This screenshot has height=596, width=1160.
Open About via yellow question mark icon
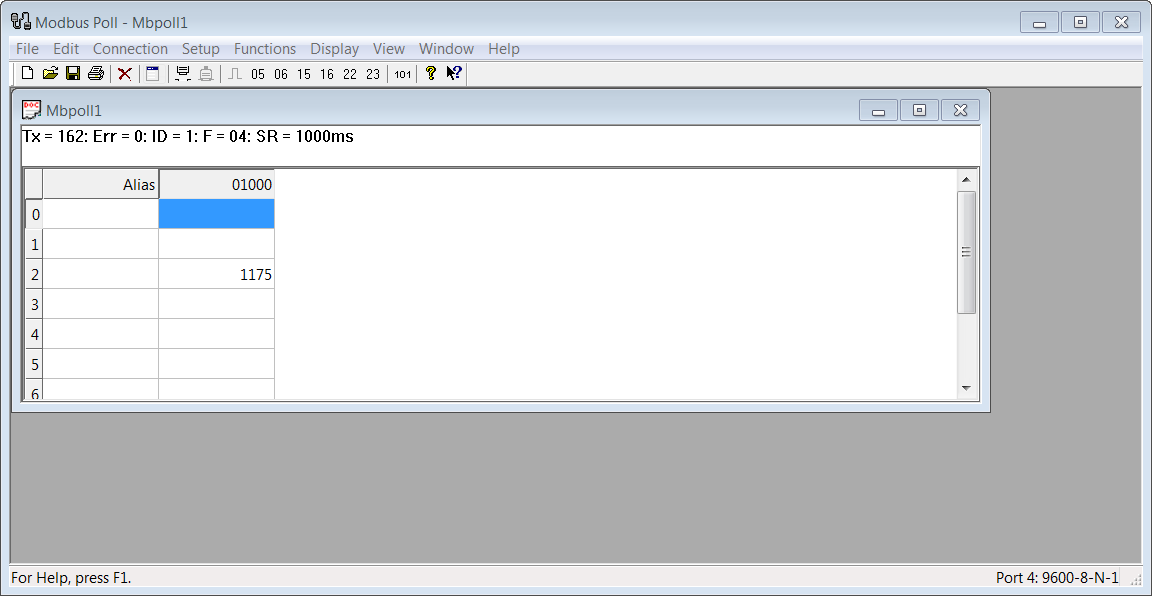pos(431,73)
